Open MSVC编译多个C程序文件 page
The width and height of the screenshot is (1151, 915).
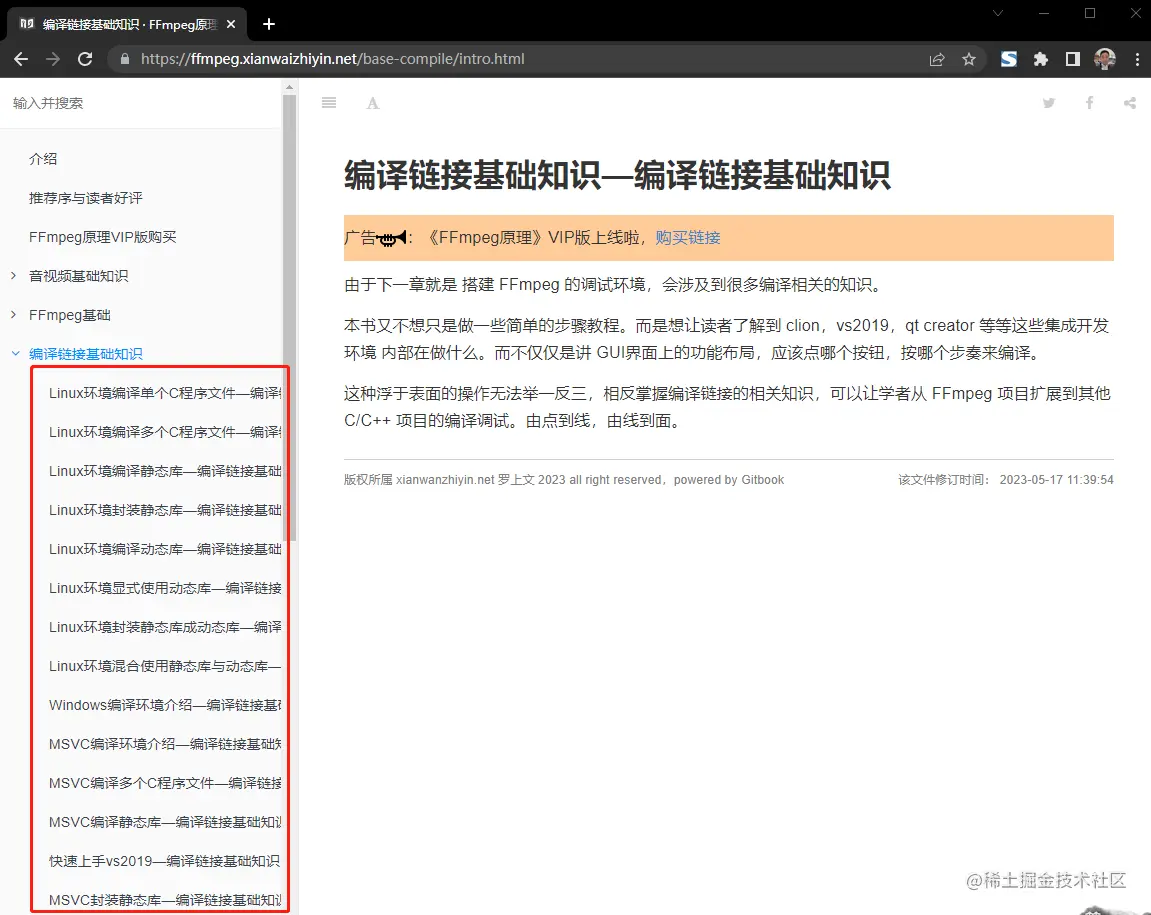[164, 783]
